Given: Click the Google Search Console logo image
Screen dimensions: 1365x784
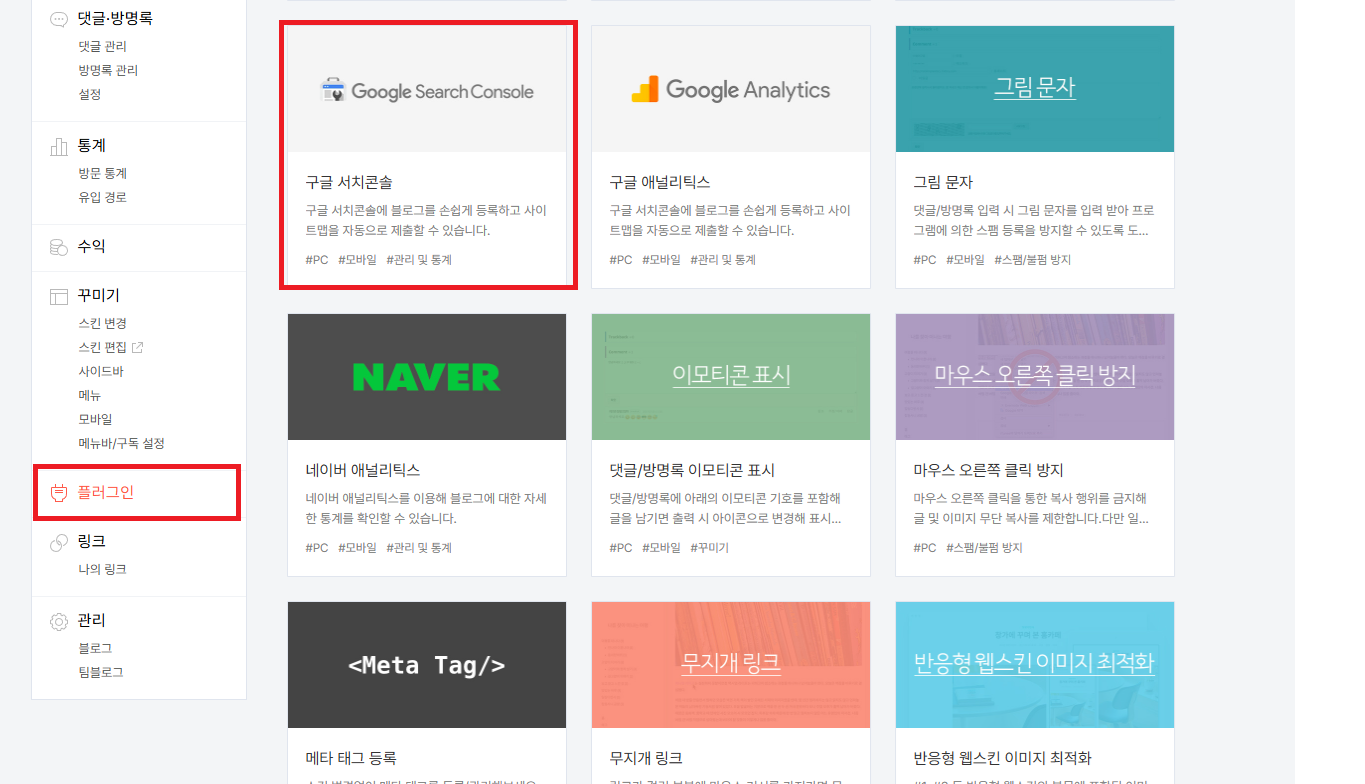Looking at the screenshot, I should pyautogui.click(x=427, y=91).
